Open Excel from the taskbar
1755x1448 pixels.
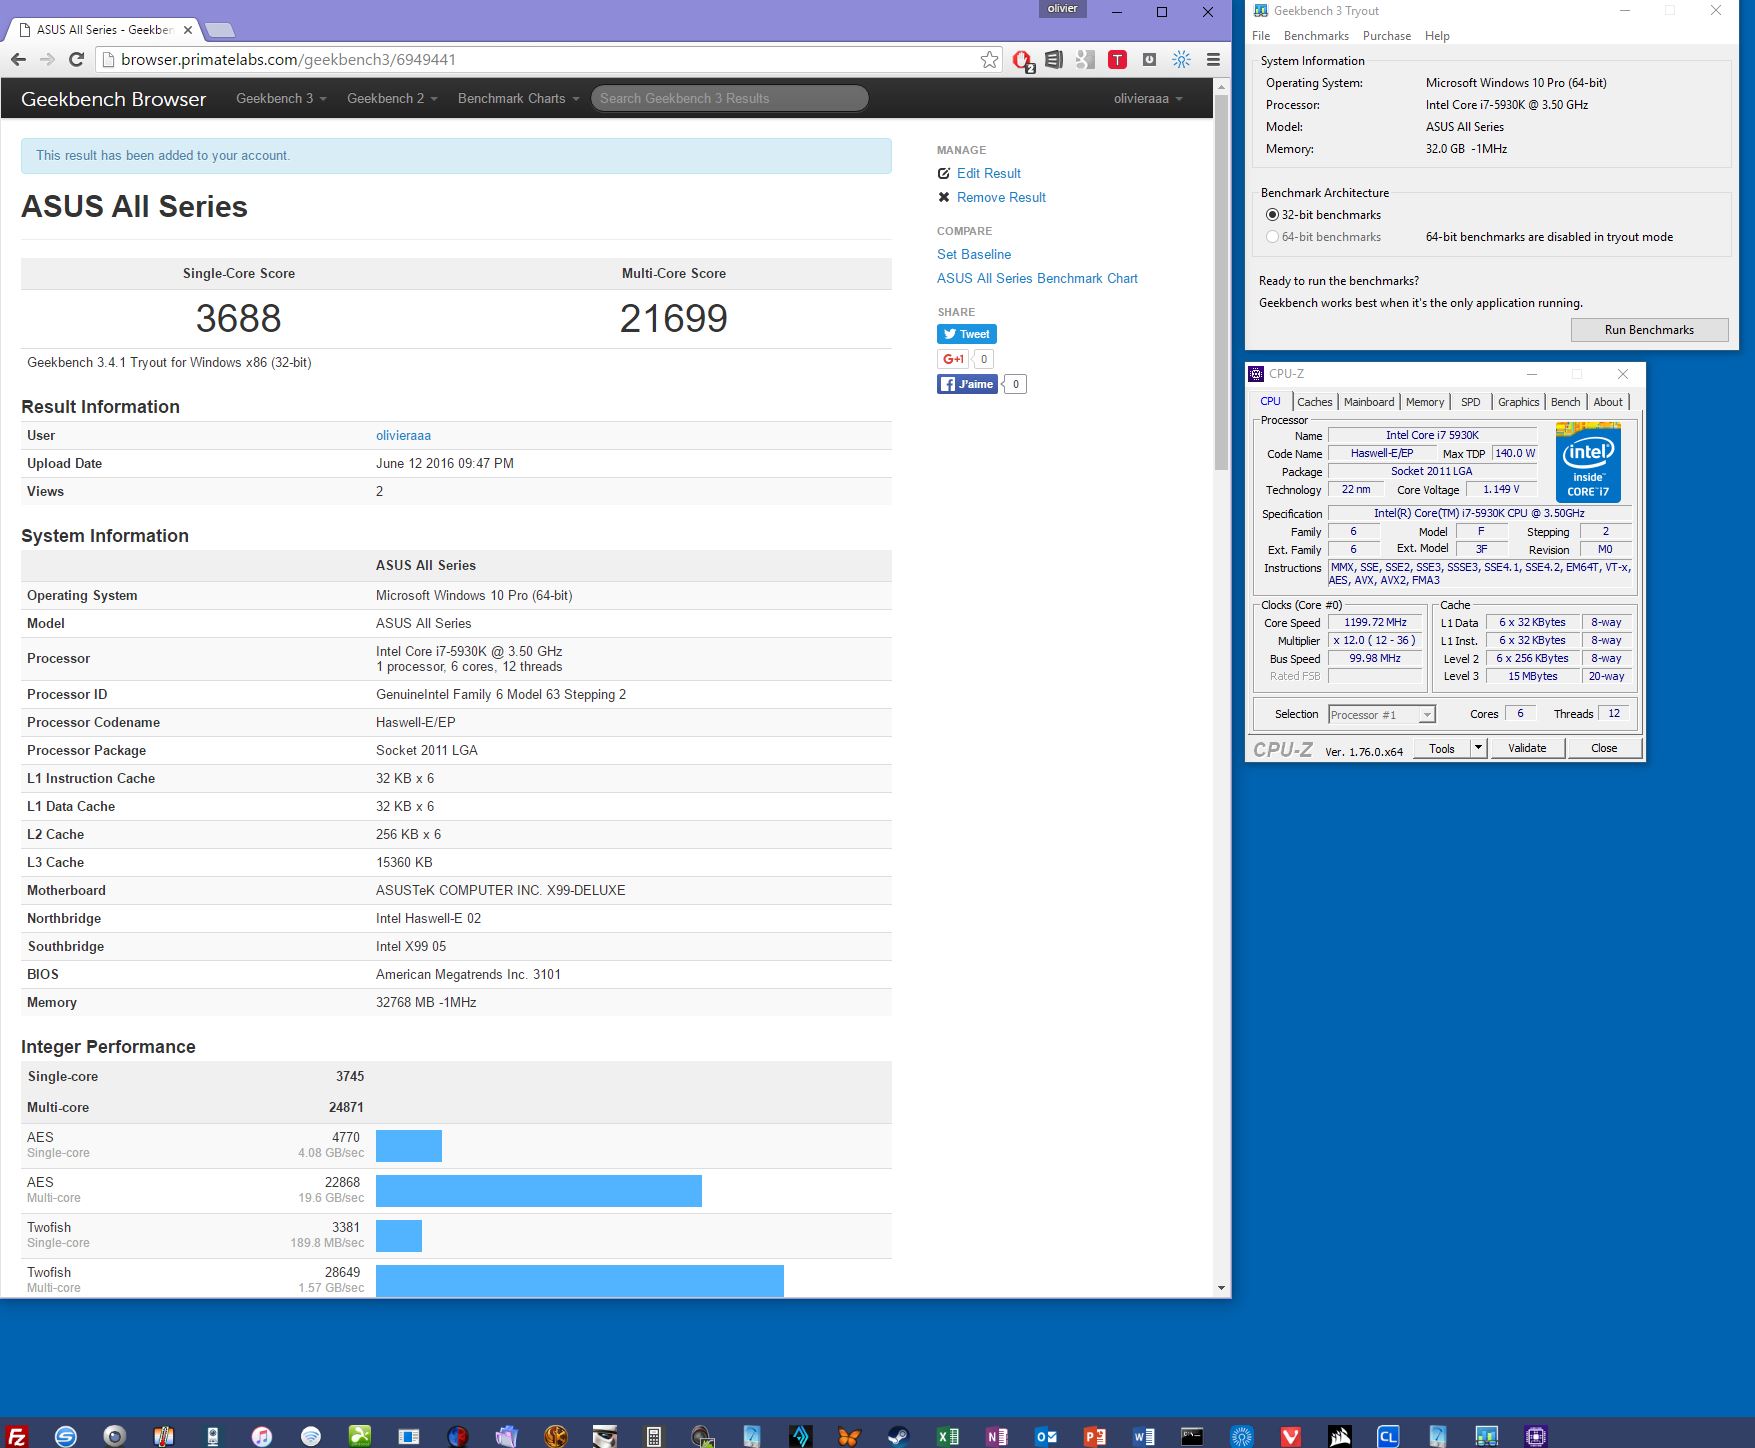[x=947, y=1436]
